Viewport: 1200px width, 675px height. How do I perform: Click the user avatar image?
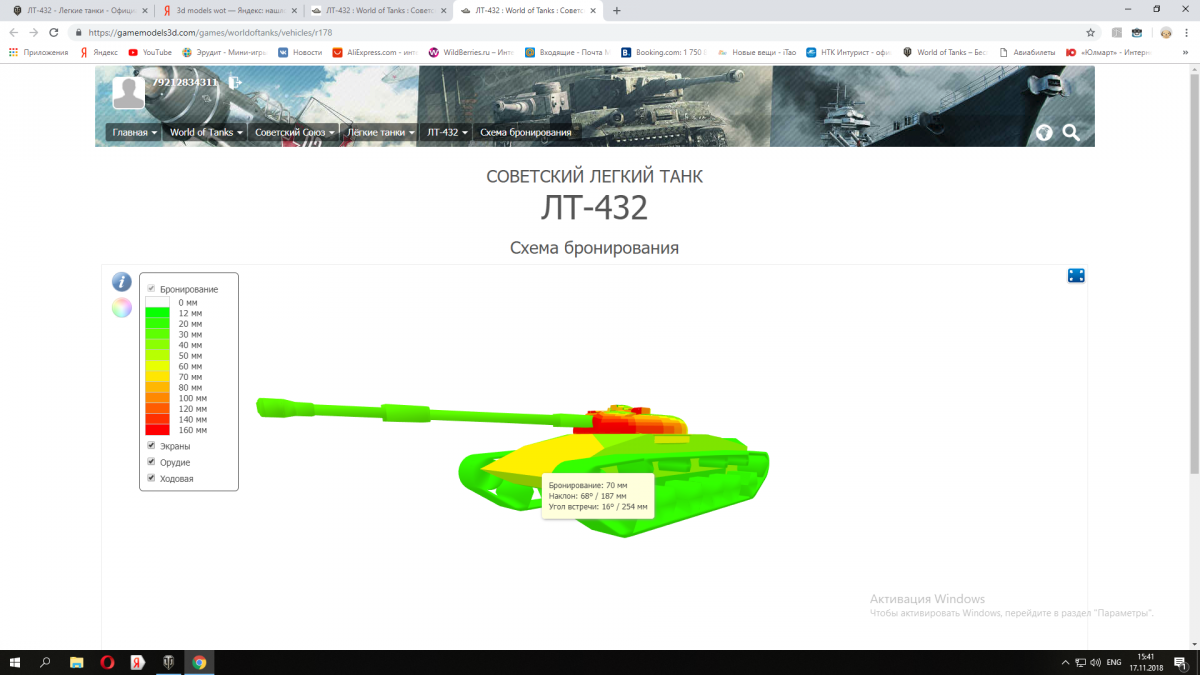point(128,93)
